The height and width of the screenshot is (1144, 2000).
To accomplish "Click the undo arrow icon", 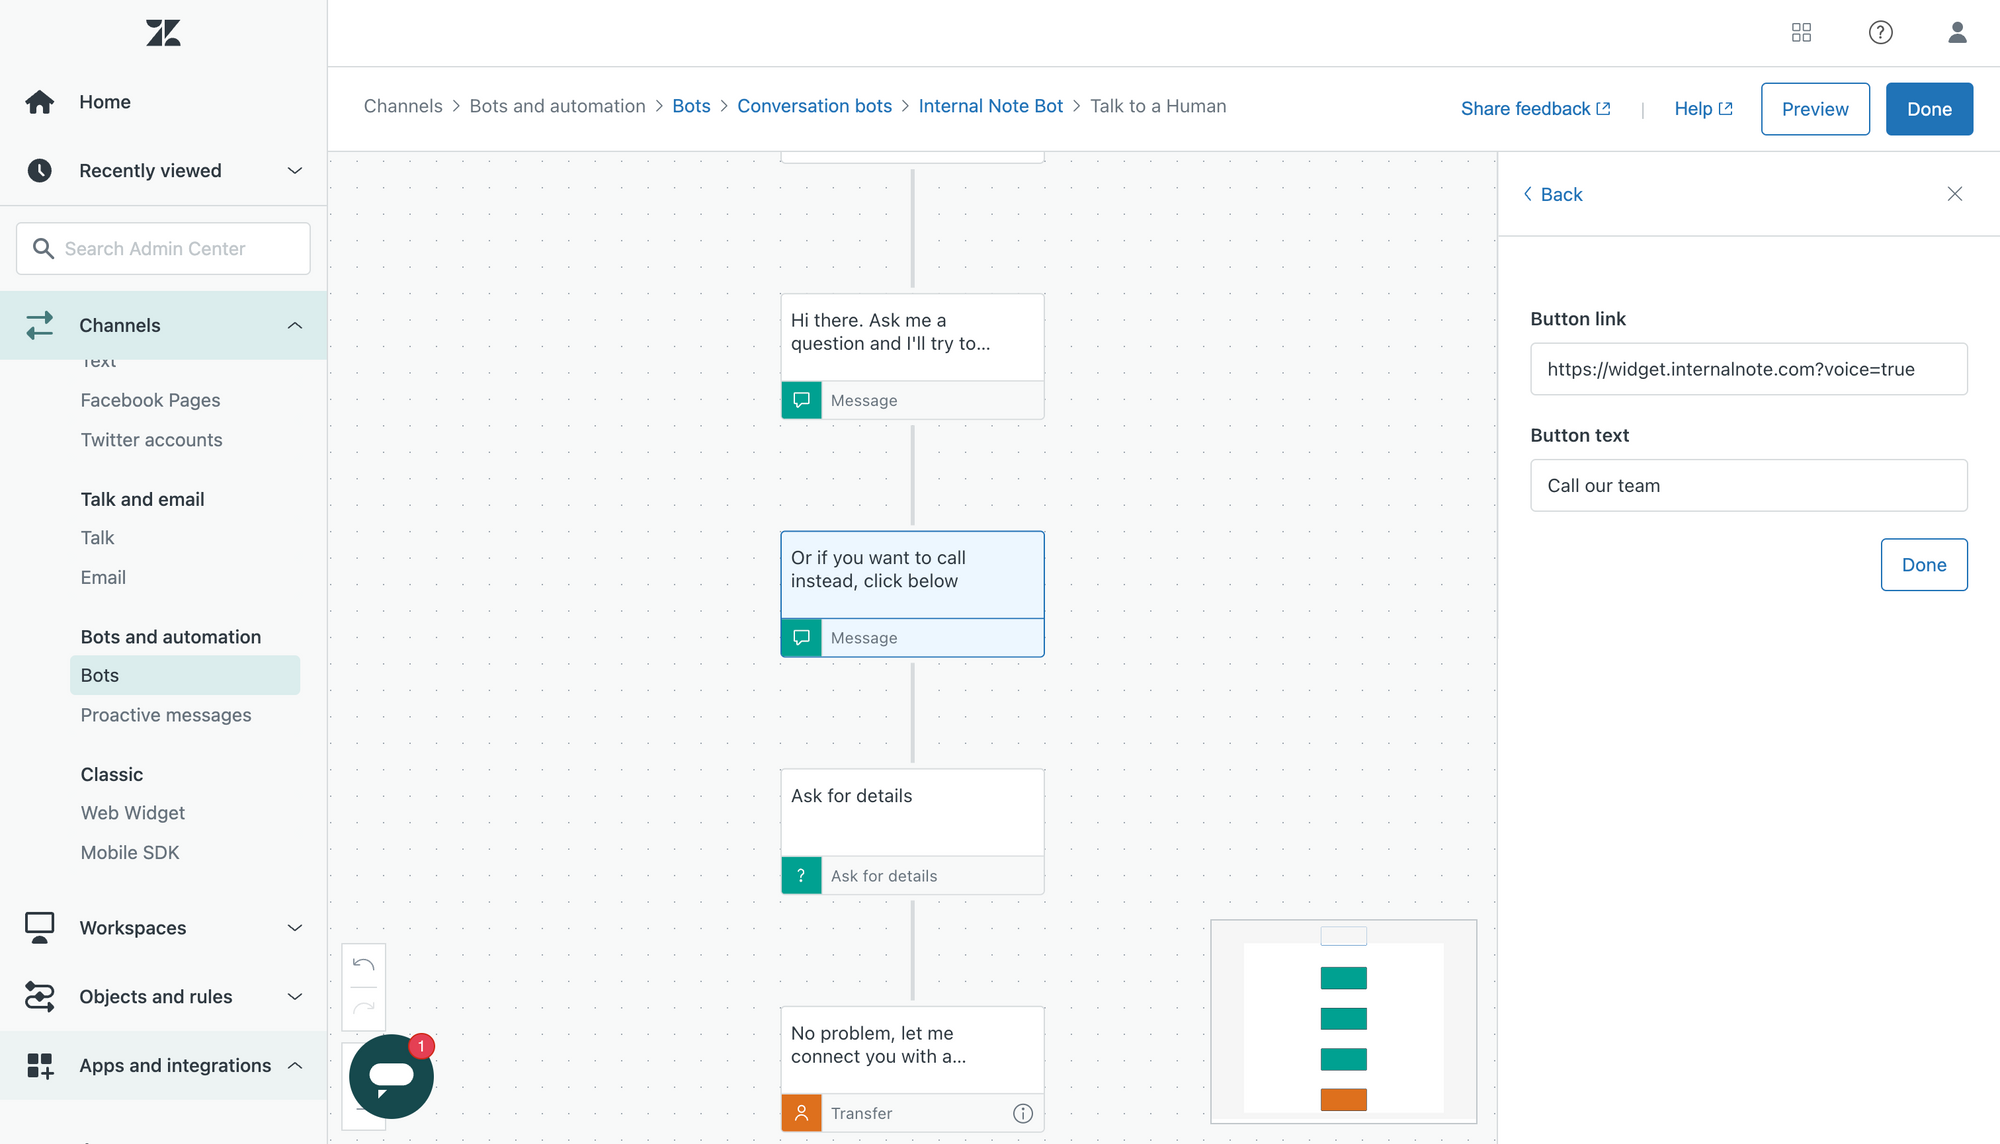I will tap(364, 965).
